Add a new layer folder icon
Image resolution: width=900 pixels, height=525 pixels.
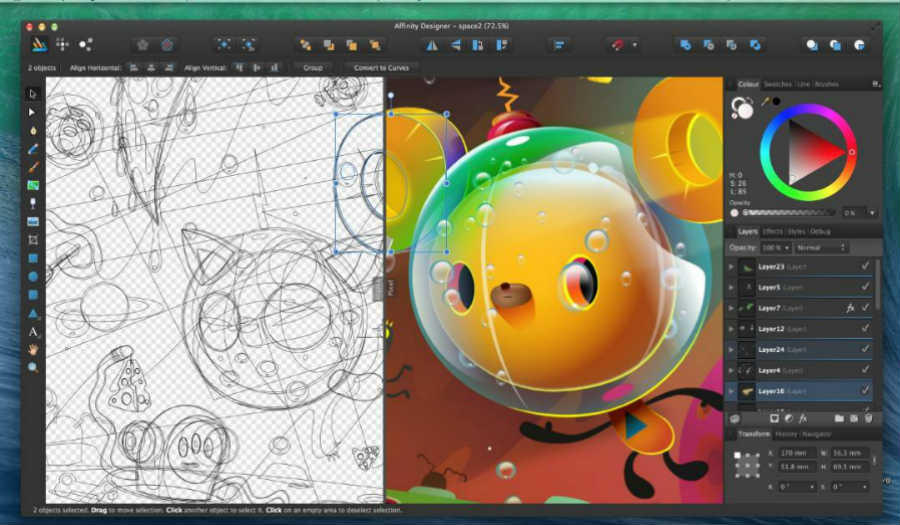tap(839, 418)
